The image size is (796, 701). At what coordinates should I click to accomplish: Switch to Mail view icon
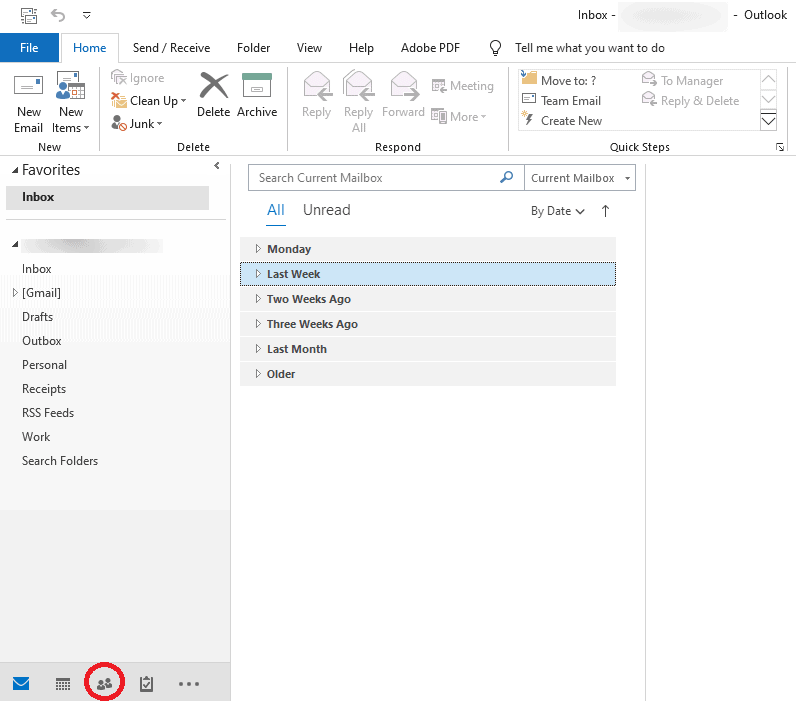point(21,684)
